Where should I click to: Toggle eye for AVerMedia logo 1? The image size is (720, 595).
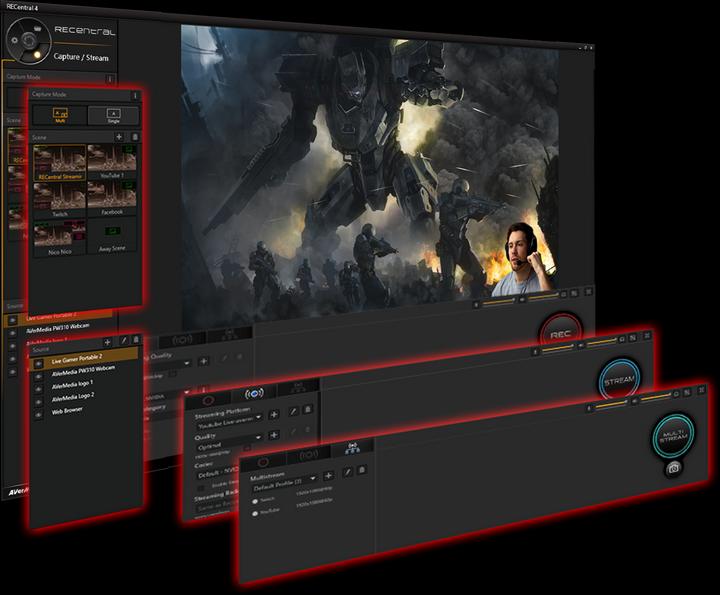(39, 389)
